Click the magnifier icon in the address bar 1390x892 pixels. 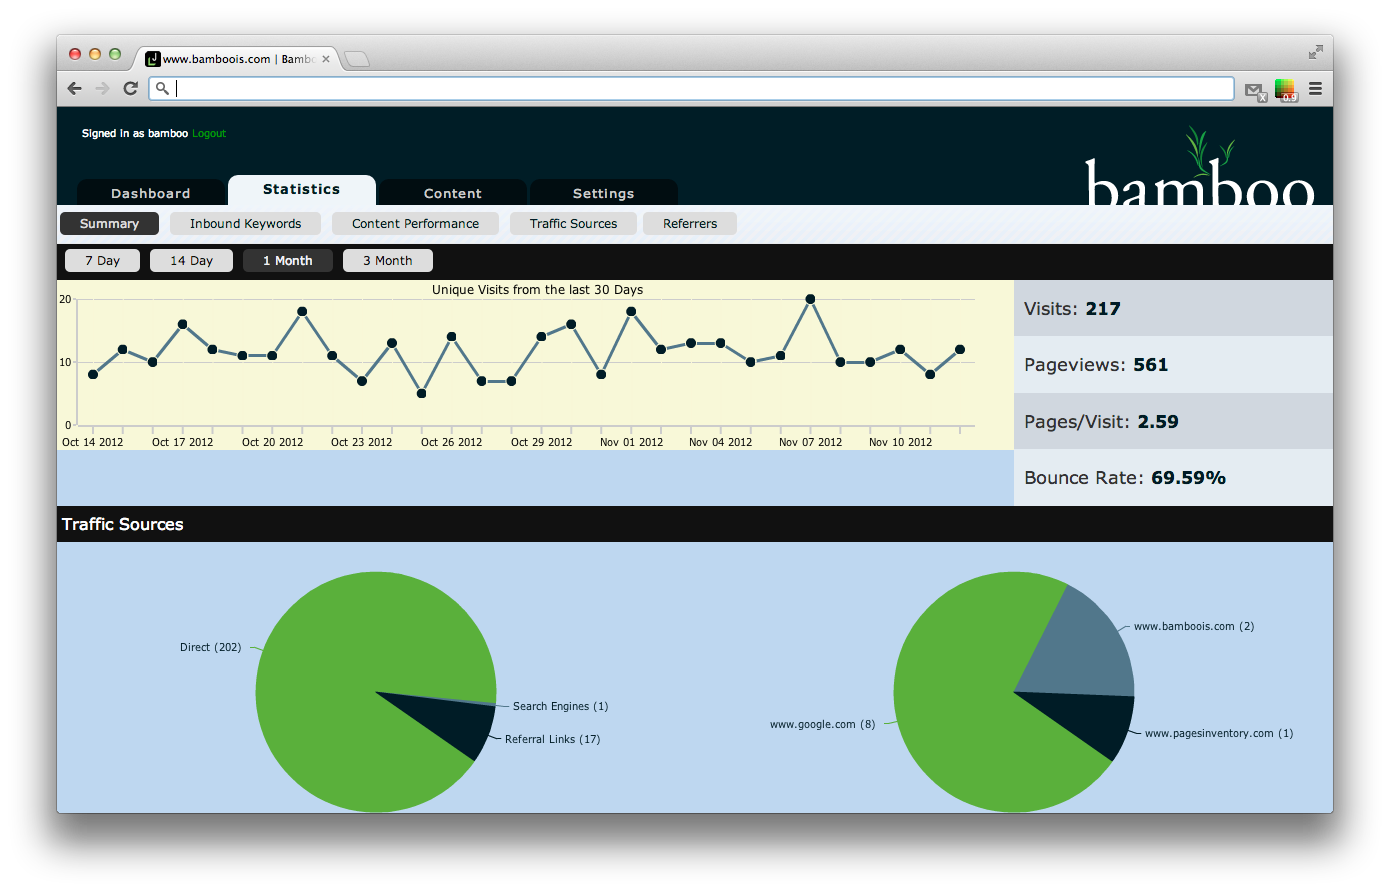tap(162, 89)
